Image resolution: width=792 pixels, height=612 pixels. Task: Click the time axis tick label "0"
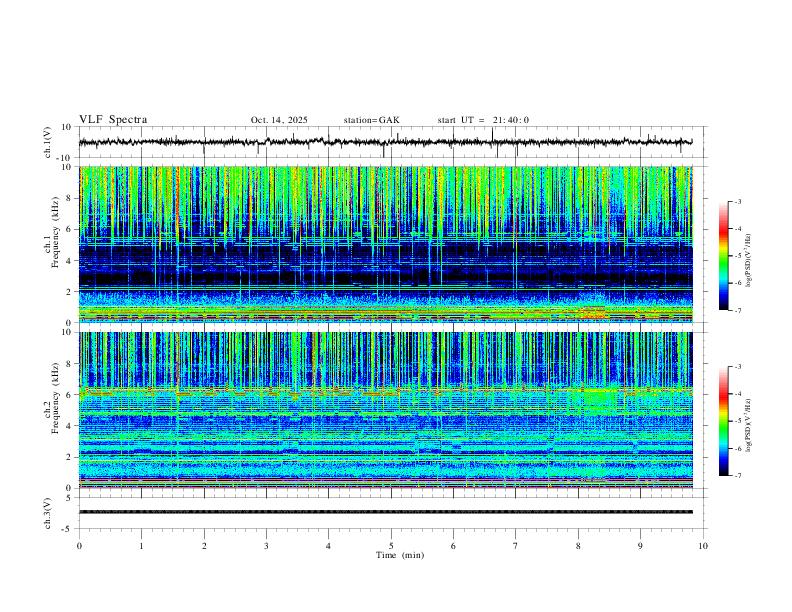click(79, 546)
